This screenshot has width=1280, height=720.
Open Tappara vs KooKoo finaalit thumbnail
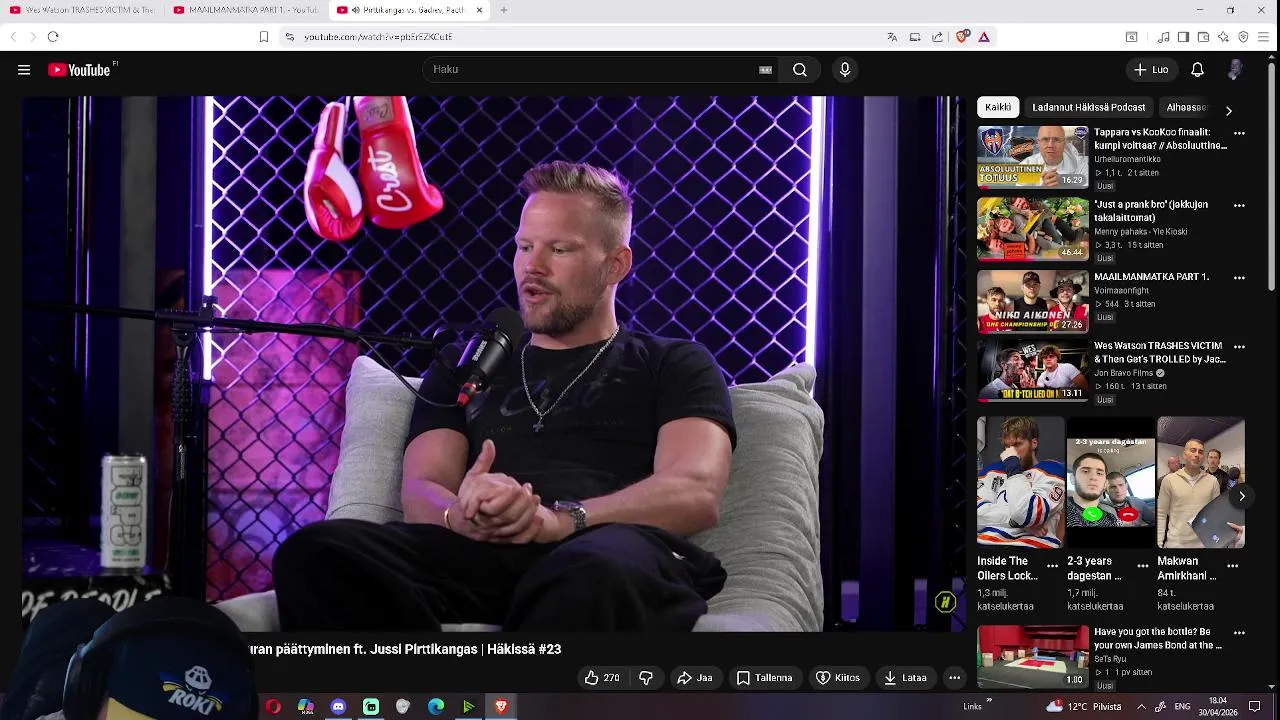pyautogui.click(x=1033, y=157)
